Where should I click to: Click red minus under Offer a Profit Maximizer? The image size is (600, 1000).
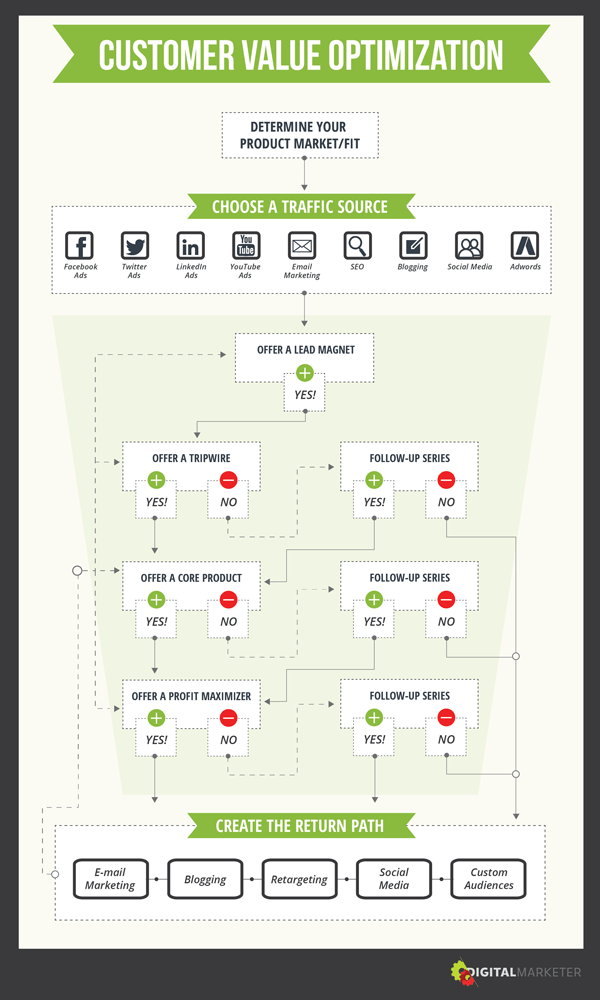coord(228,718)
